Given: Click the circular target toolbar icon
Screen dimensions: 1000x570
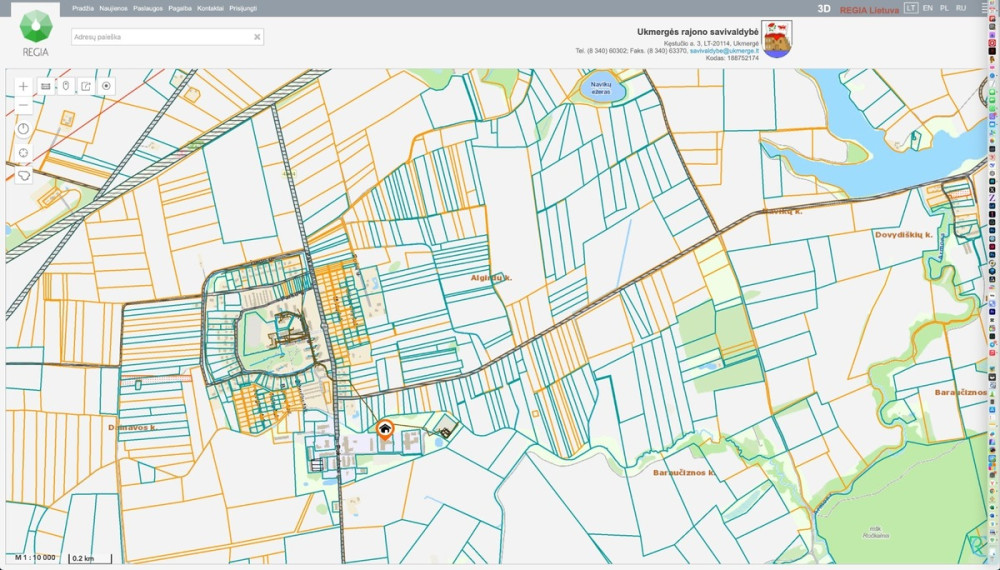Looking at the screenshot, I should point(107,86).
